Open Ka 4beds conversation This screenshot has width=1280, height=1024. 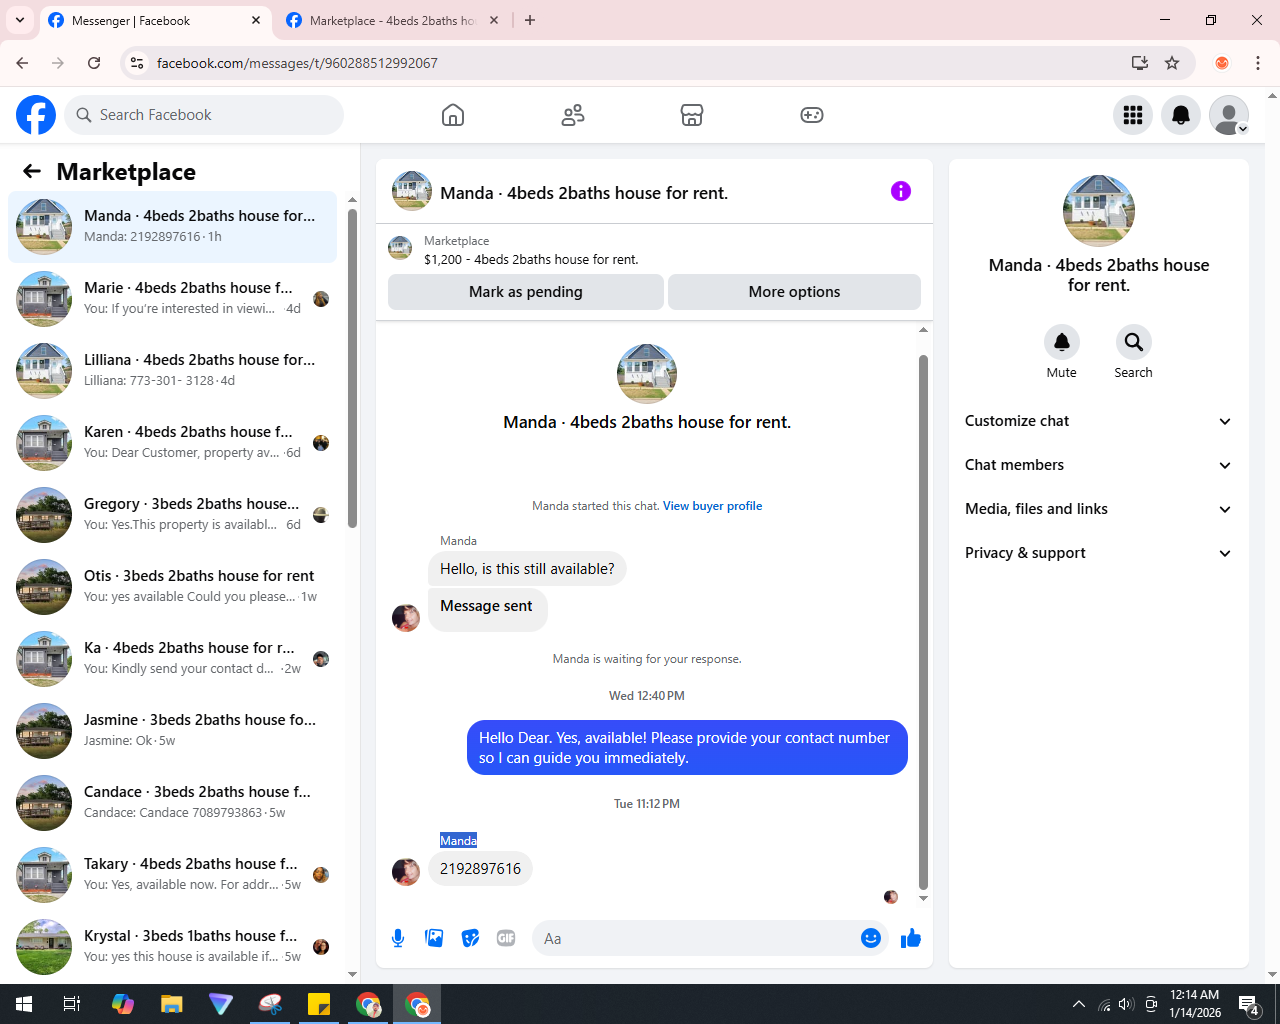click(x=172, y=659)
